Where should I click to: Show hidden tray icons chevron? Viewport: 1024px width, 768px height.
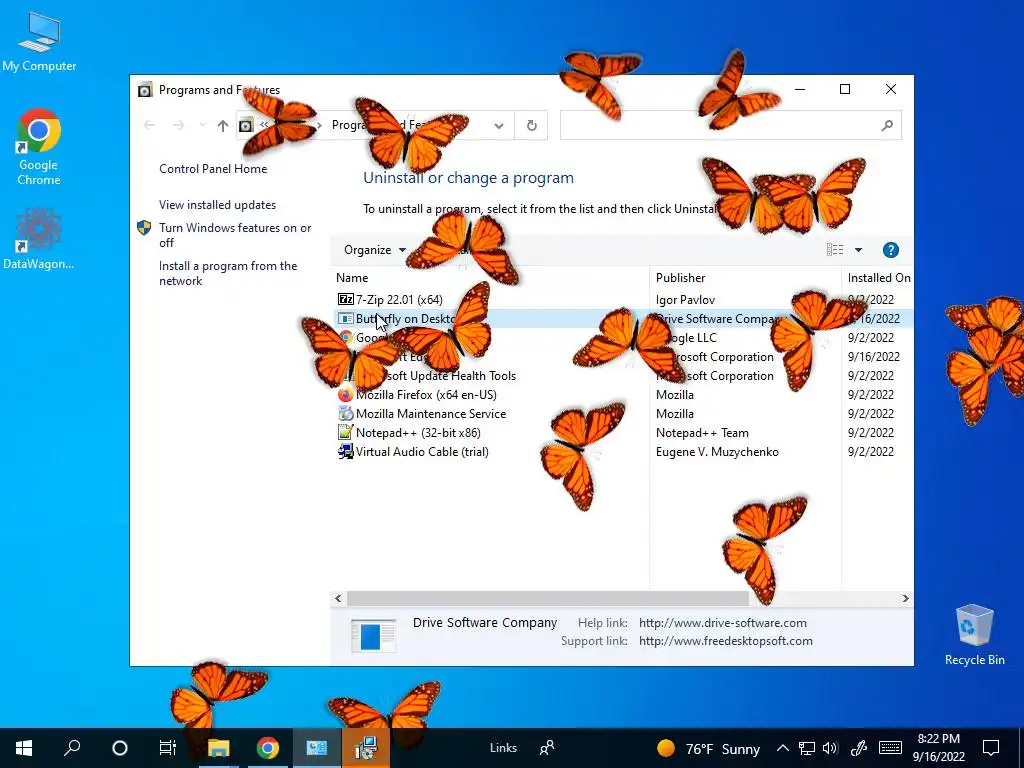(782, 748)
